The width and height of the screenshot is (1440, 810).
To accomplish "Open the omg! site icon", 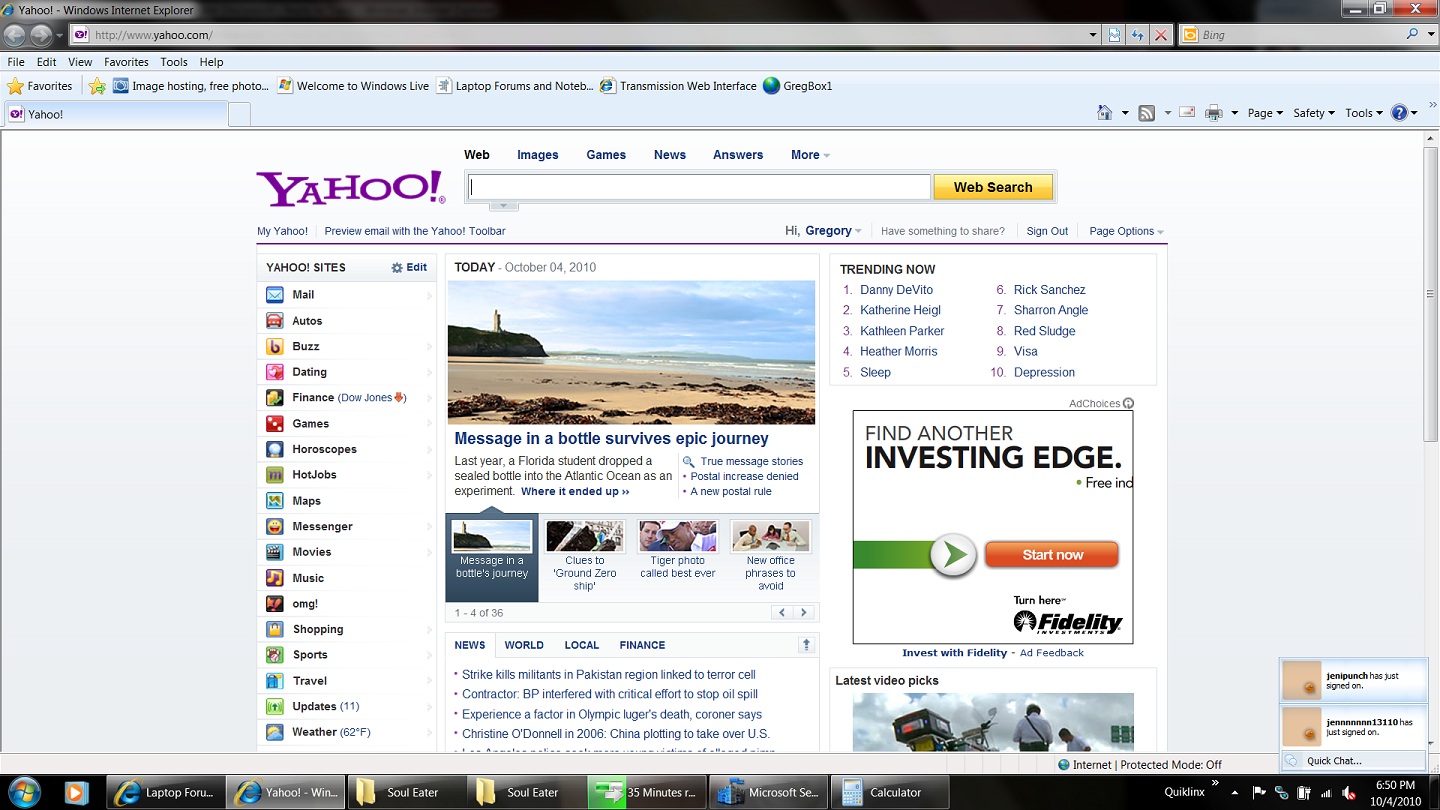I will [274, 604].
